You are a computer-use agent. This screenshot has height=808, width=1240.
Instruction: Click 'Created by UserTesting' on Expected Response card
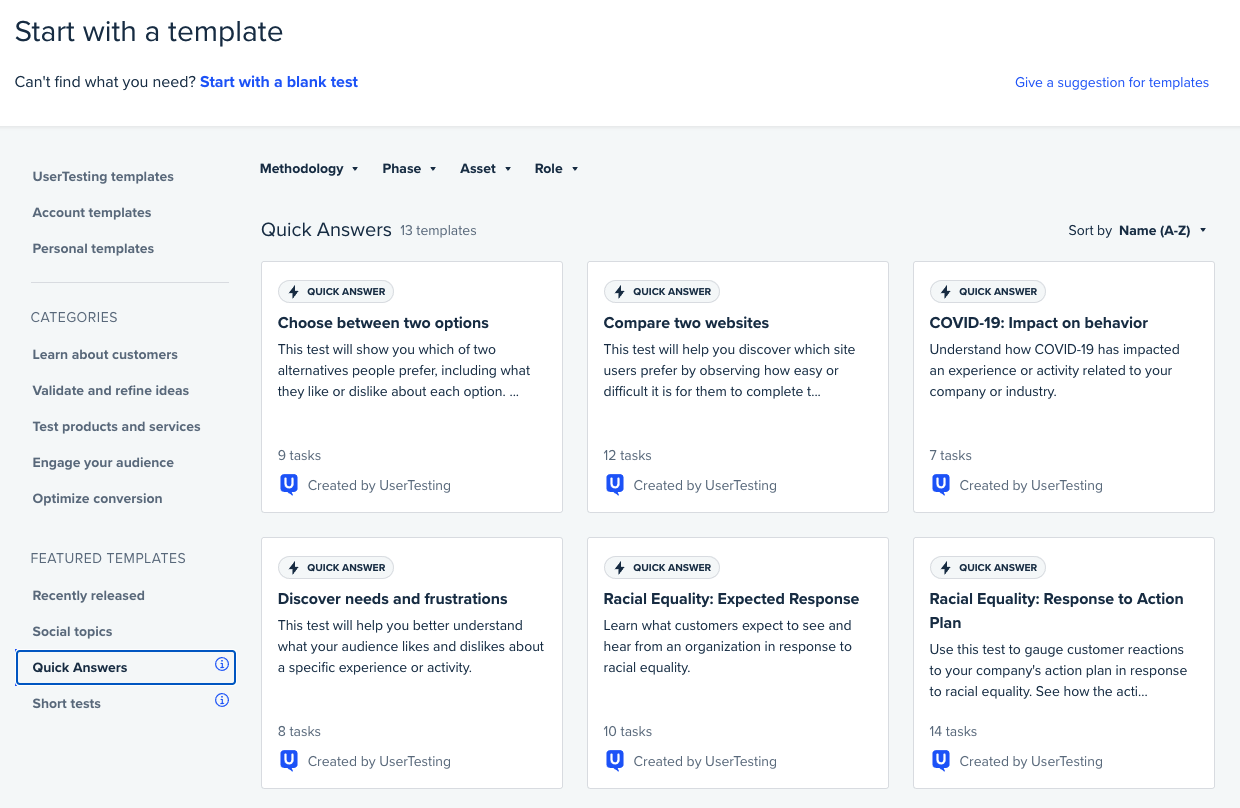(x=705, y=762)
